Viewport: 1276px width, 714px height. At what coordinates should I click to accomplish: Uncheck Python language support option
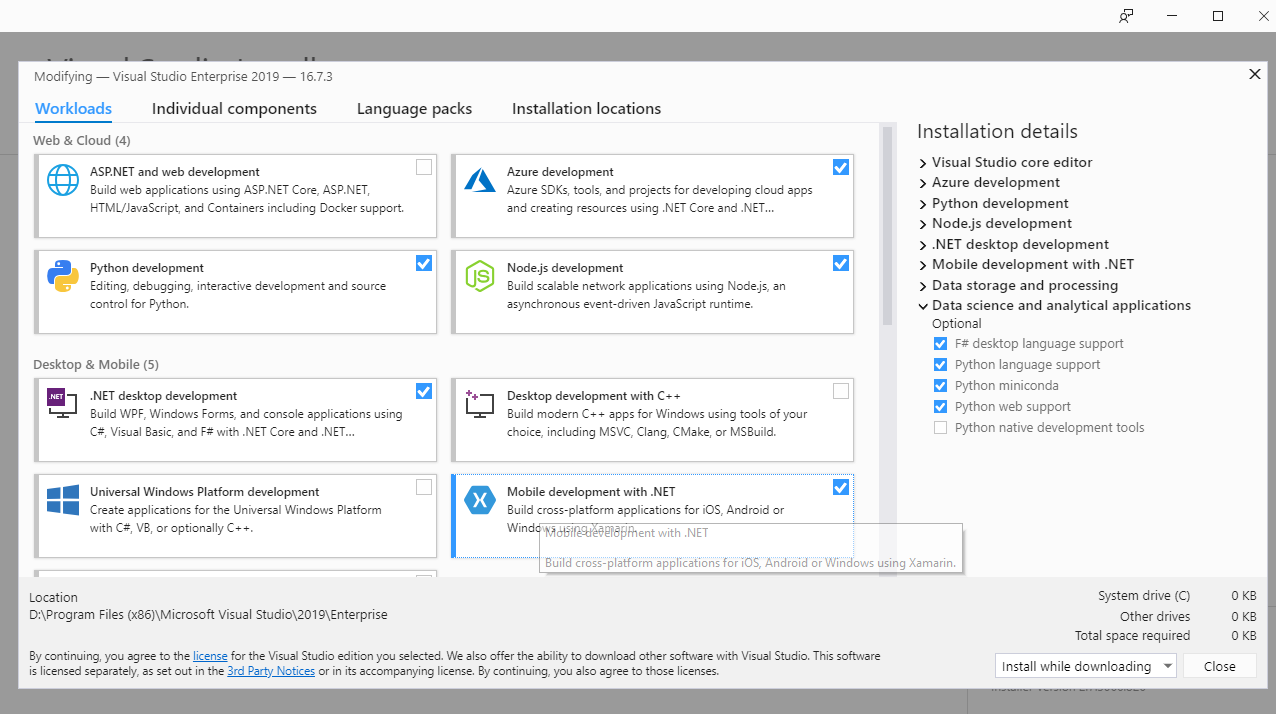pyautogui.click(x=940, y=365)
